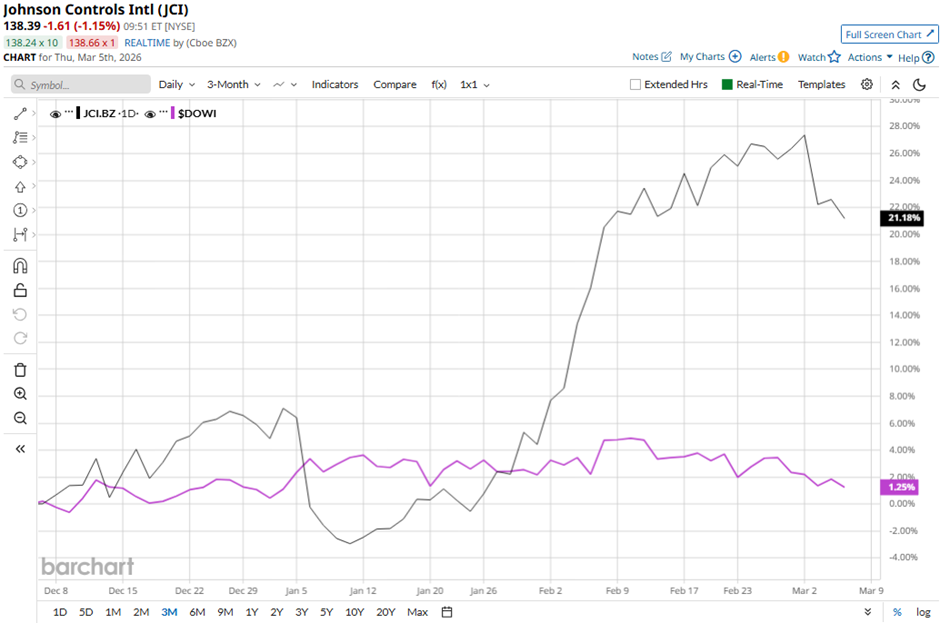Screen dimensions: 940x623
Task: Add JCI to Watch list
Action: [x=819, y=58]
